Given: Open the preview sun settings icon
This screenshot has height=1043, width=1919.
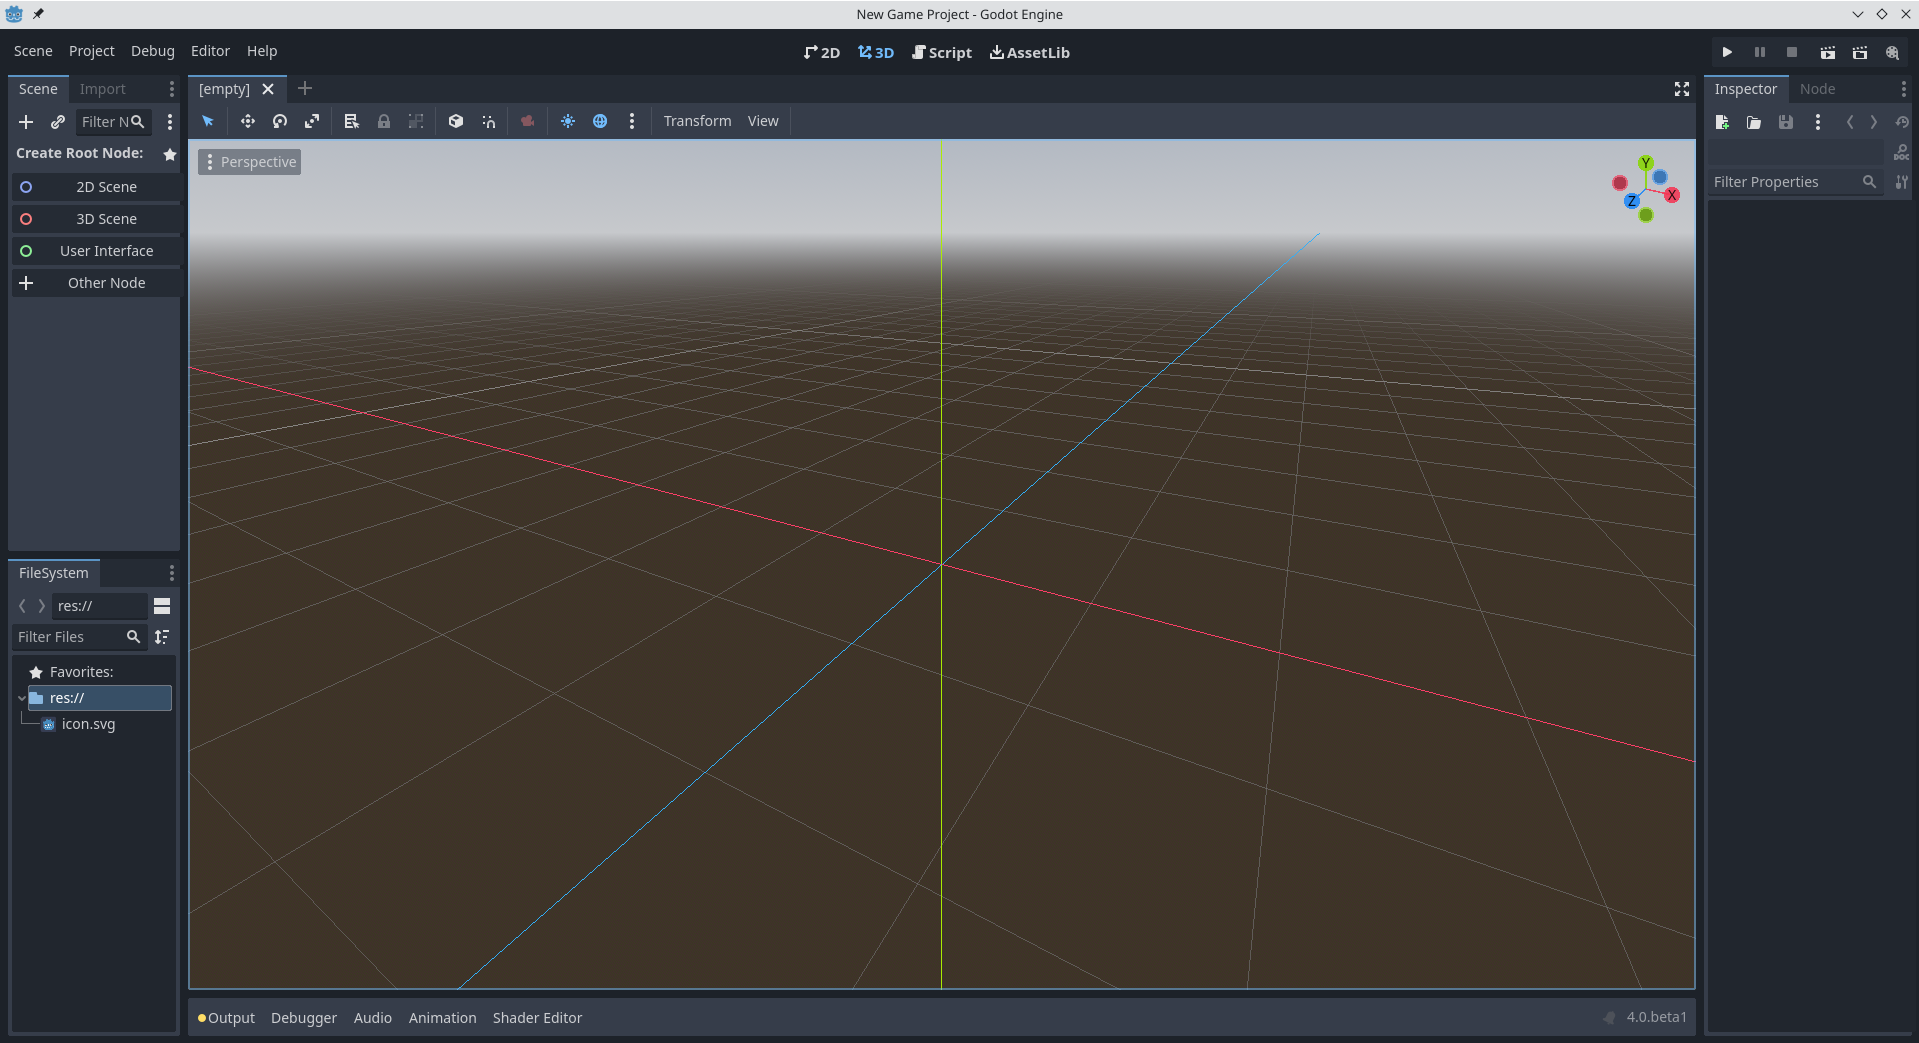Looking at the screenshot, I should pyautogui.click(x=568, y=121).
